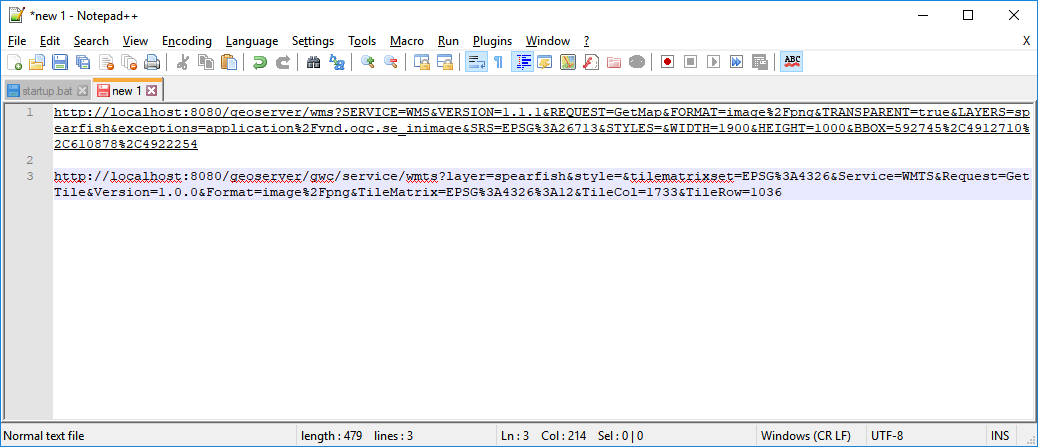Click the Close All toolbar icon
This screenshot has height=447, width=1038.
(129, 62)
